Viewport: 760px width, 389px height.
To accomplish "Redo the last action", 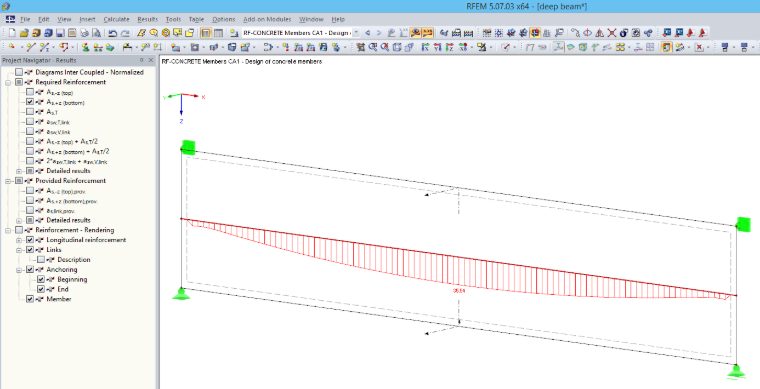I will 125,33.
